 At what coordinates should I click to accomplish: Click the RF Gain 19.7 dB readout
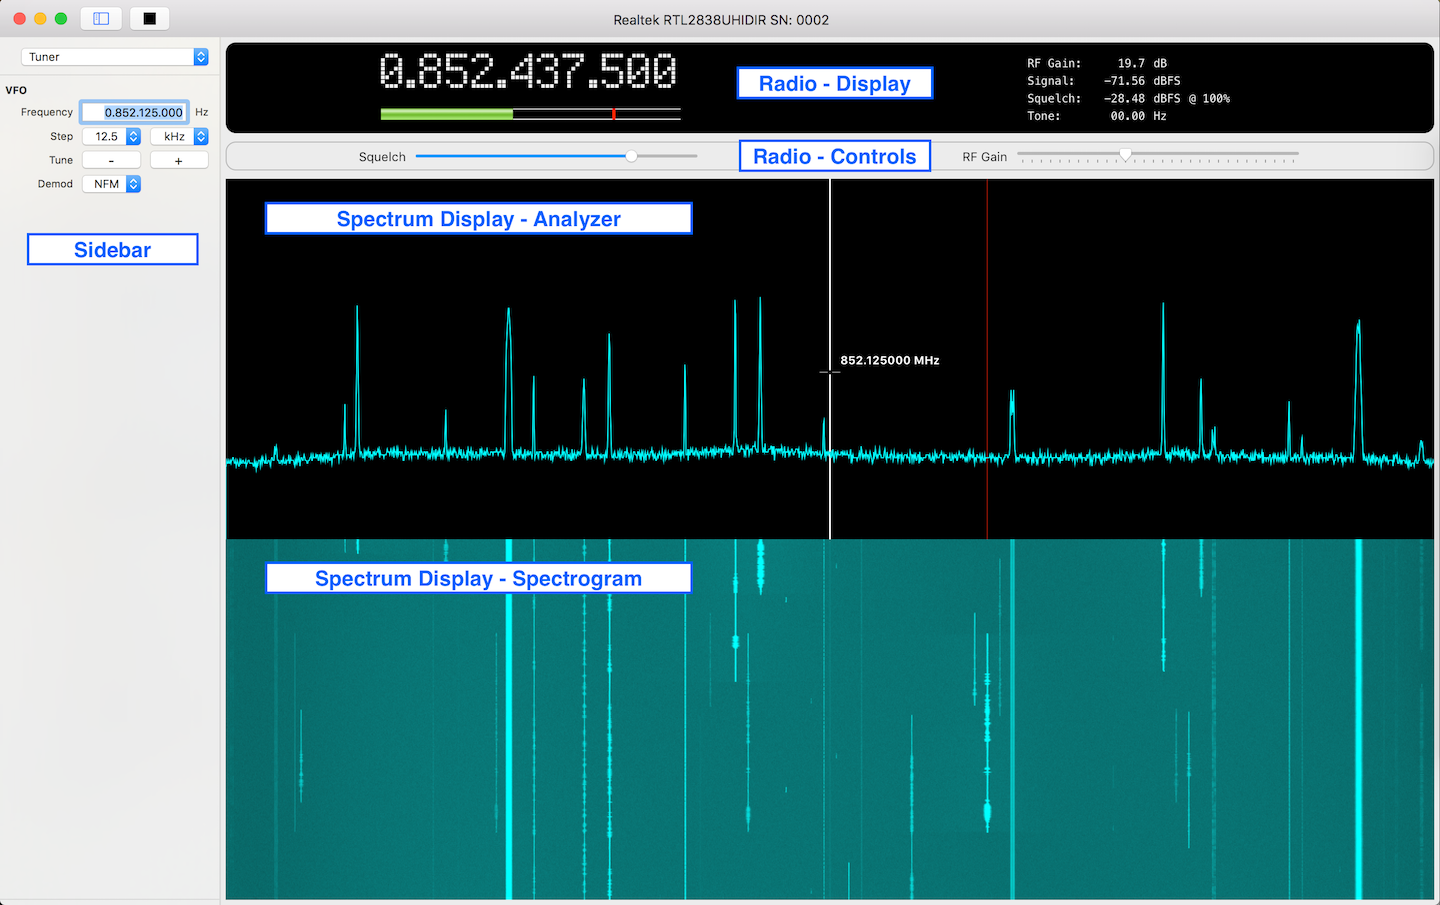click(1097, 63)
